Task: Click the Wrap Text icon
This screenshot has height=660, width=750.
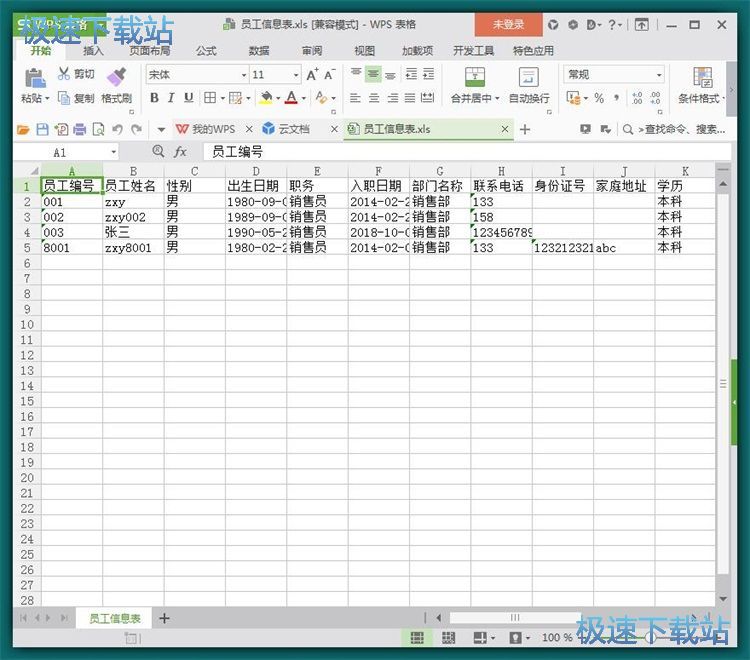Action: click(529, 77)
